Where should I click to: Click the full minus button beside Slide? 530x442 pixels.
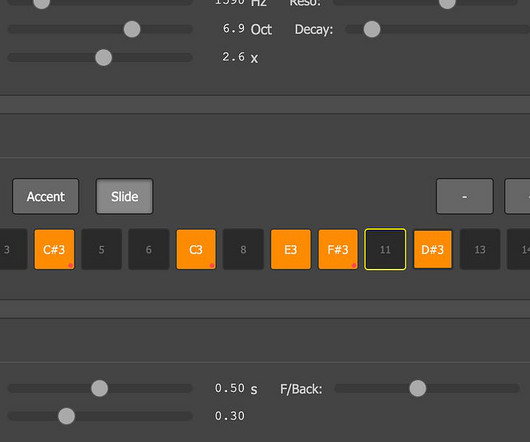click(x=465, y=196)
